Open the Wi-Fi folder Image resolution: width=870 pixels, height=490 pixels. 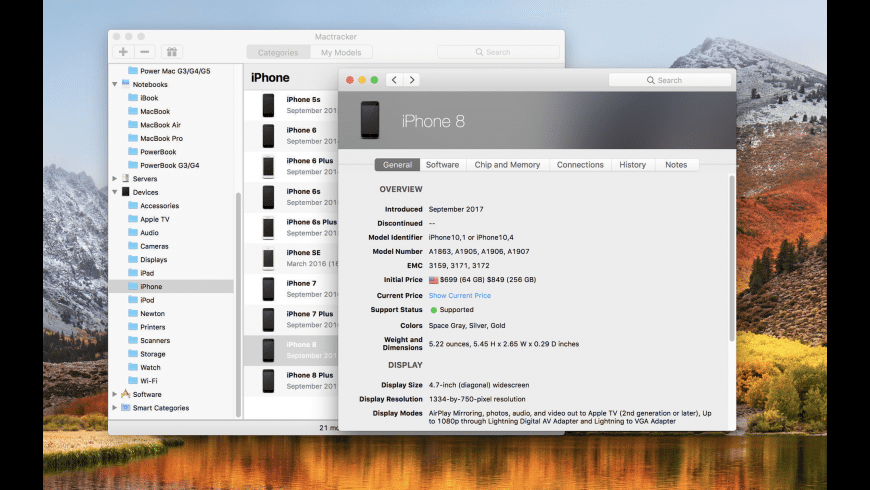point(143,381)
